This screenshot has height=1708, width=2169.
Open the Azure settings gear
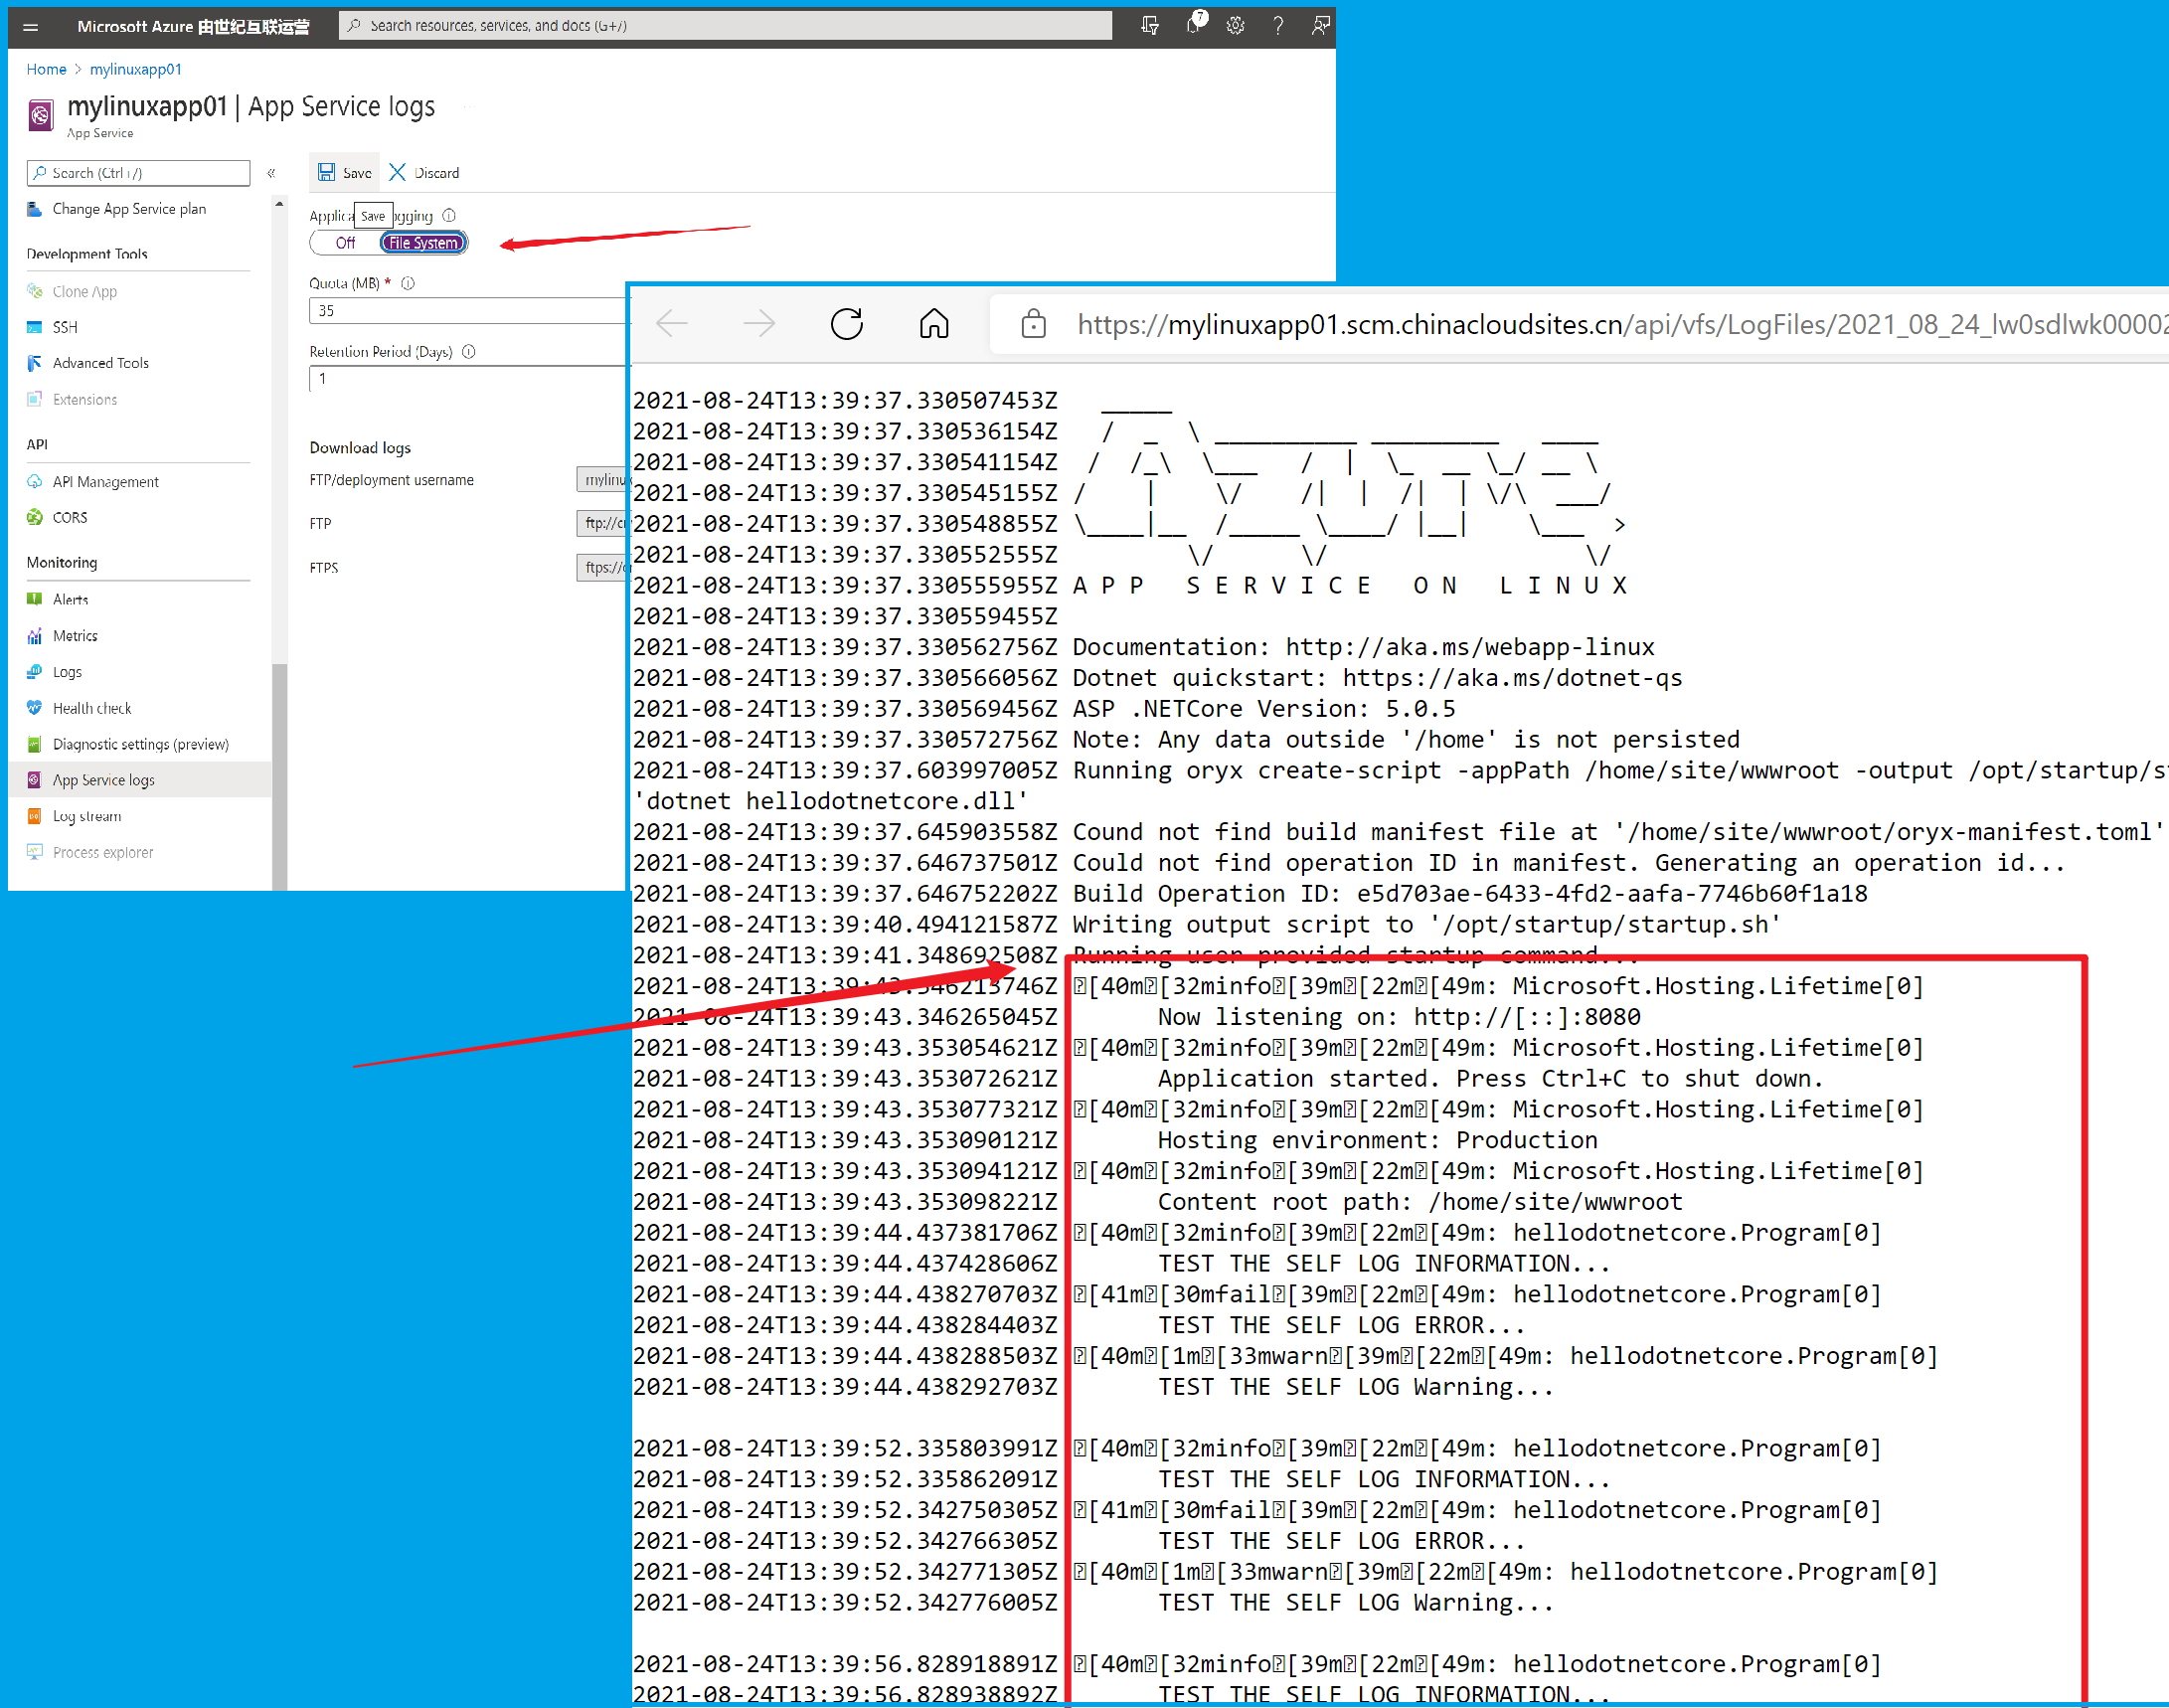1235,26
